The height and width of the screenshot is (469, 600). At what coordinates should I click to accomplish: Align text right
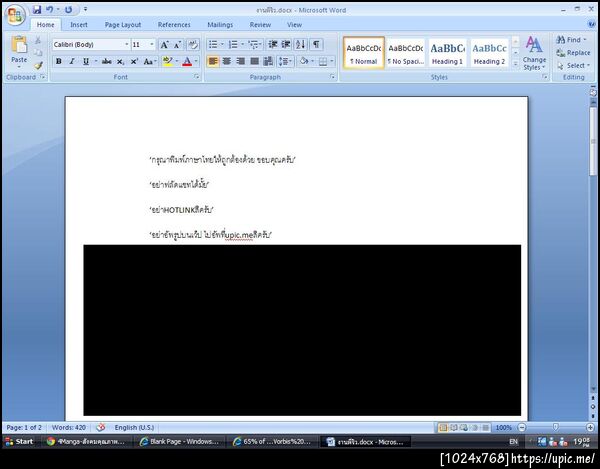[x=241, y=61]
